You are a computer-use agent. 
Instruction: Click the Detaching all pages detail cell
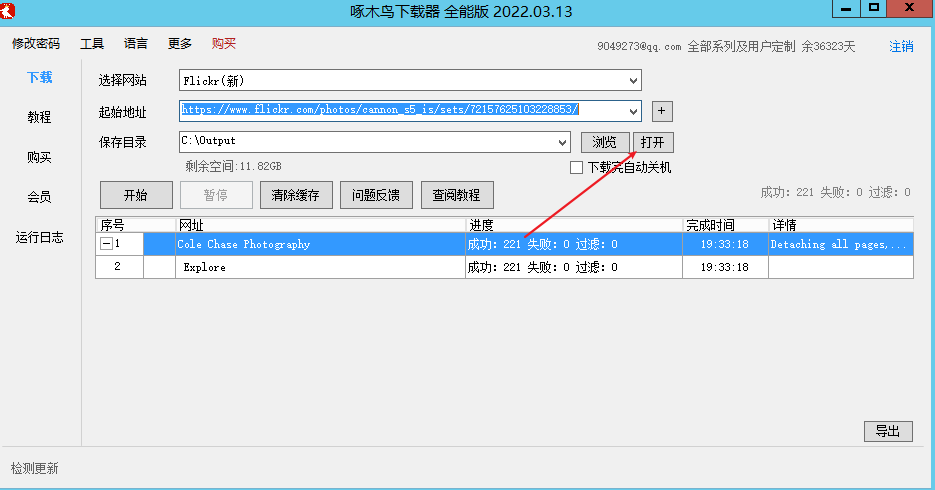[840, 244]
